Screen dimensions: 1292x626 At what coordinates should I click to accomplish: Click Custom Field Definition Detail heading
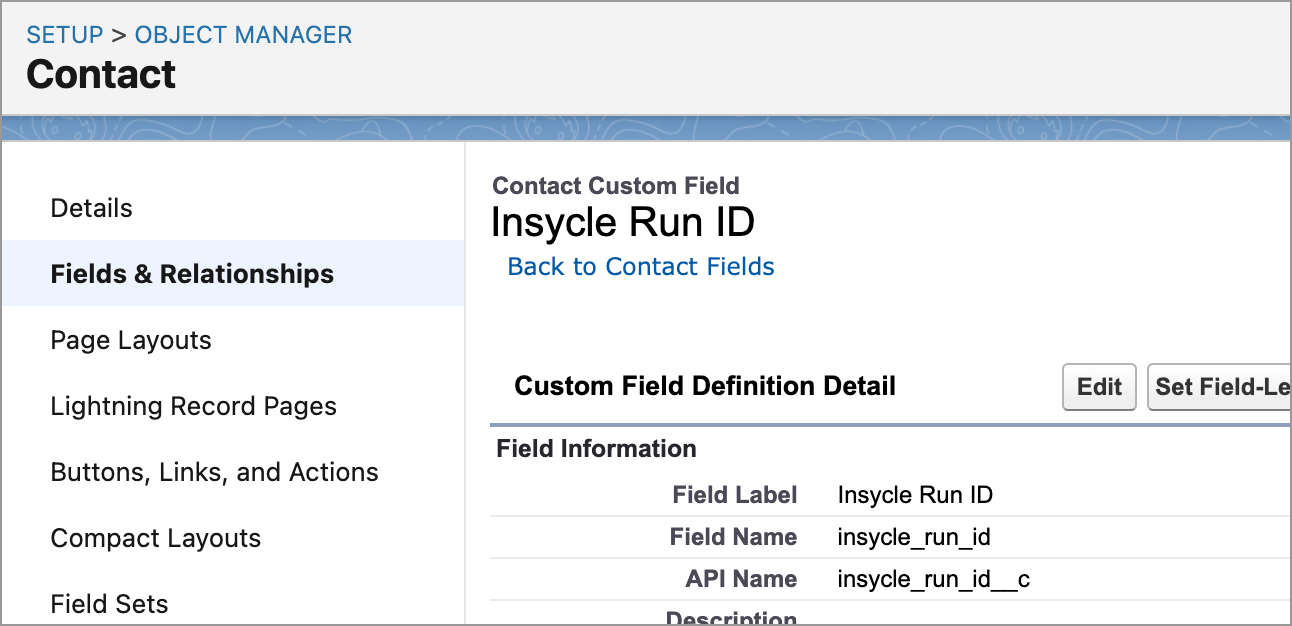pos(705,386)
